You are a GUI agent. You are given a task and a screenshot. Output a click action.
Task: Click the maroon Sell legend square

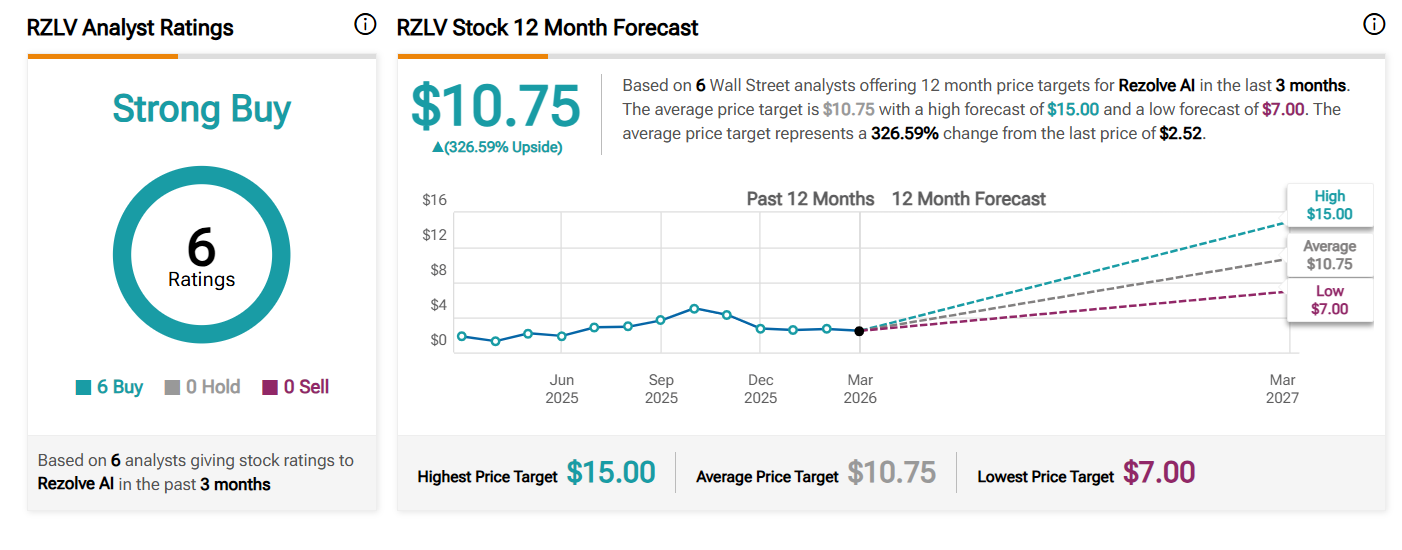pos(269,388)
